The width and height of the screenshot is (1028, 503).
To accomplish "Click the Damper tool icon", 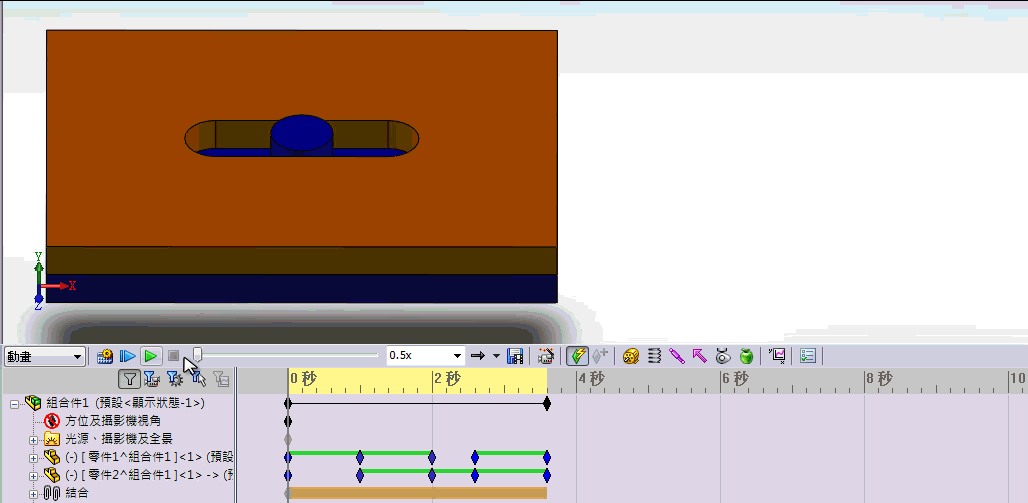I will (677, 356).
